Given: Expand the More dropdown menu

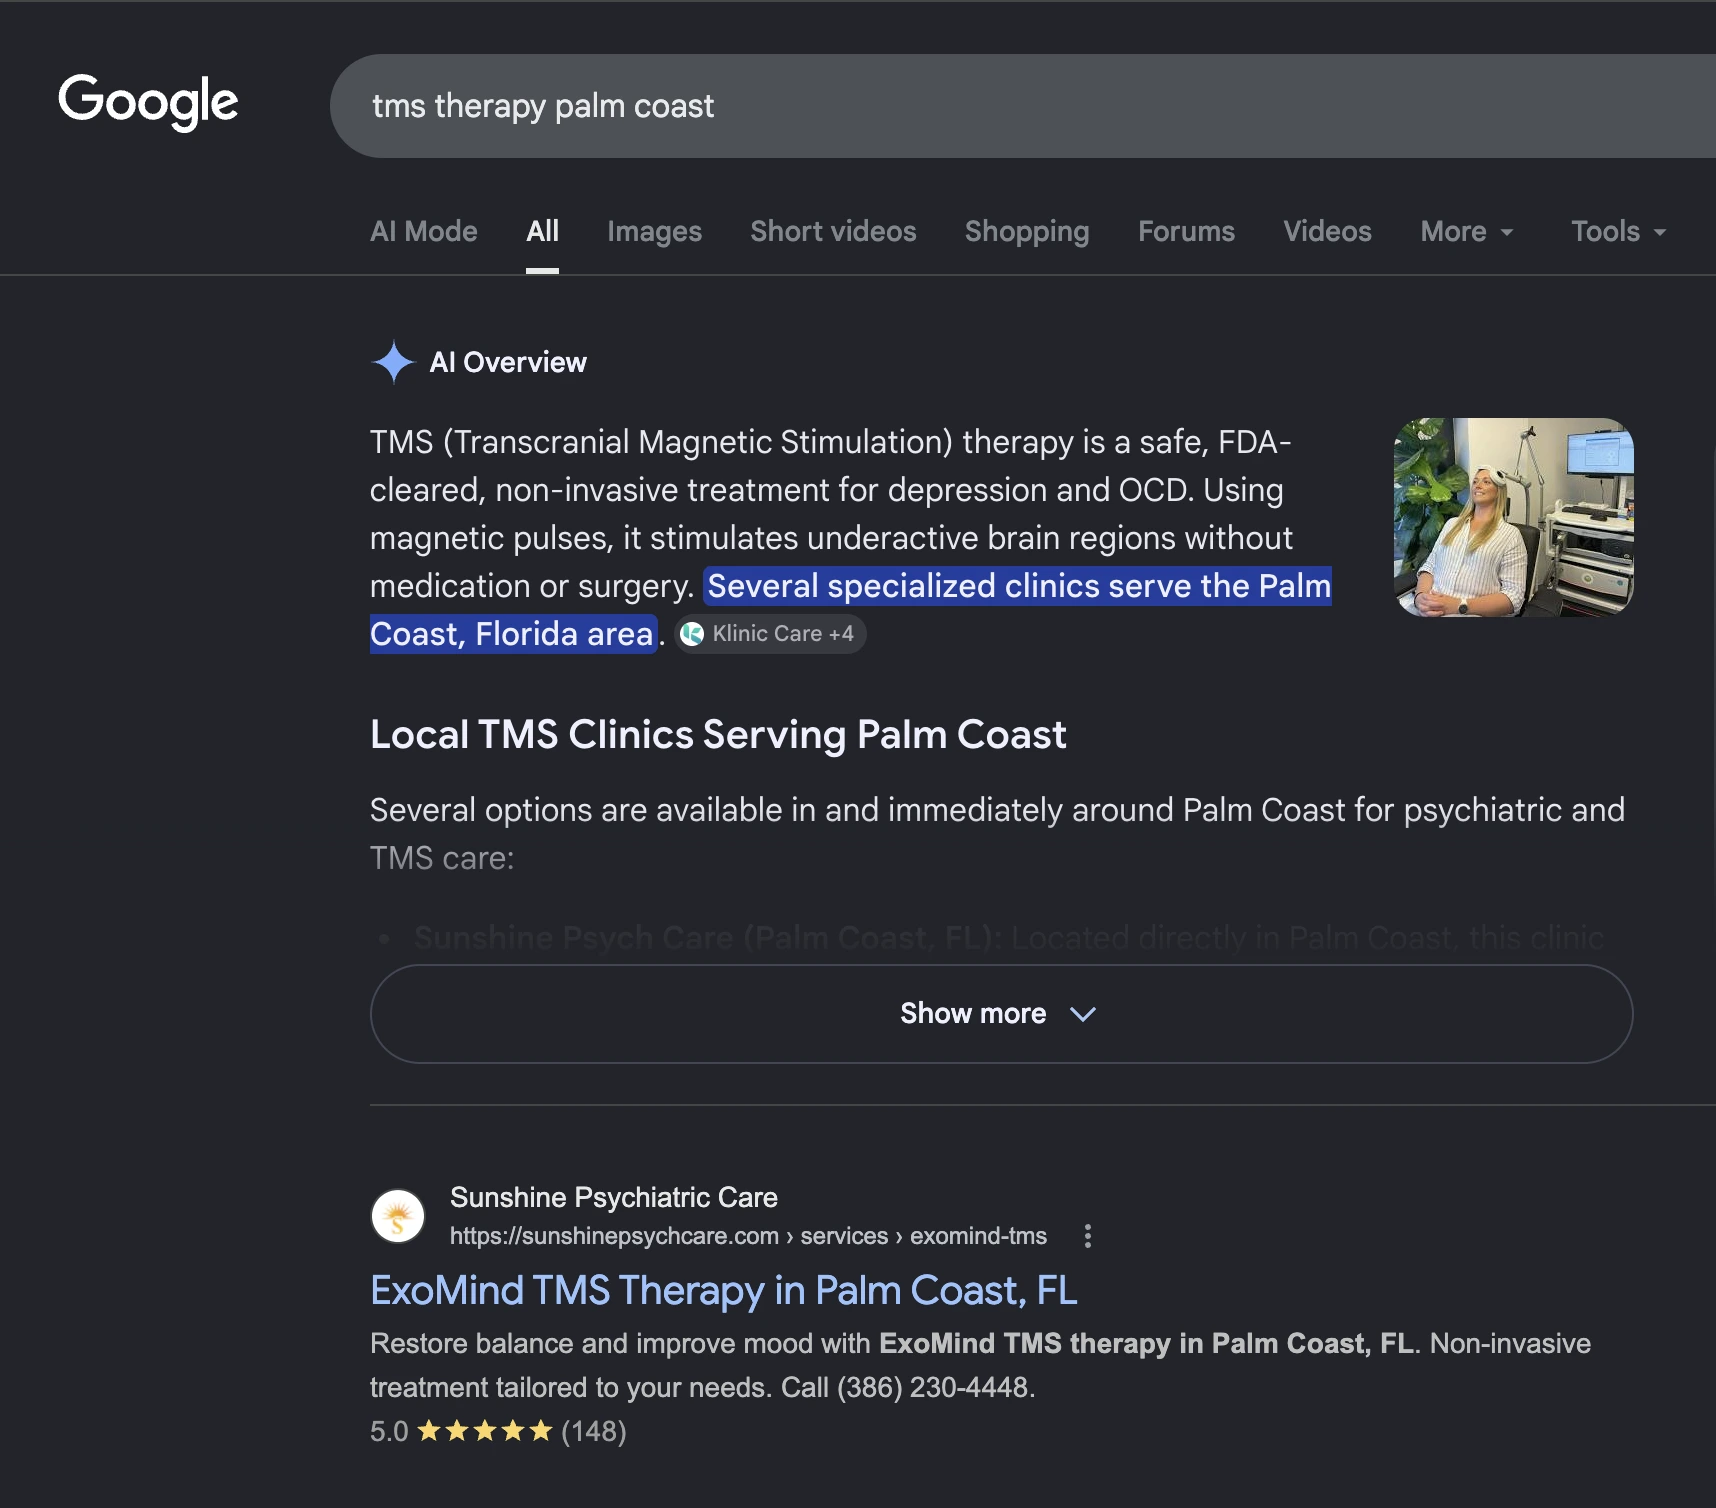Looking at the screenshot, I should click(x=1467, y=231).
